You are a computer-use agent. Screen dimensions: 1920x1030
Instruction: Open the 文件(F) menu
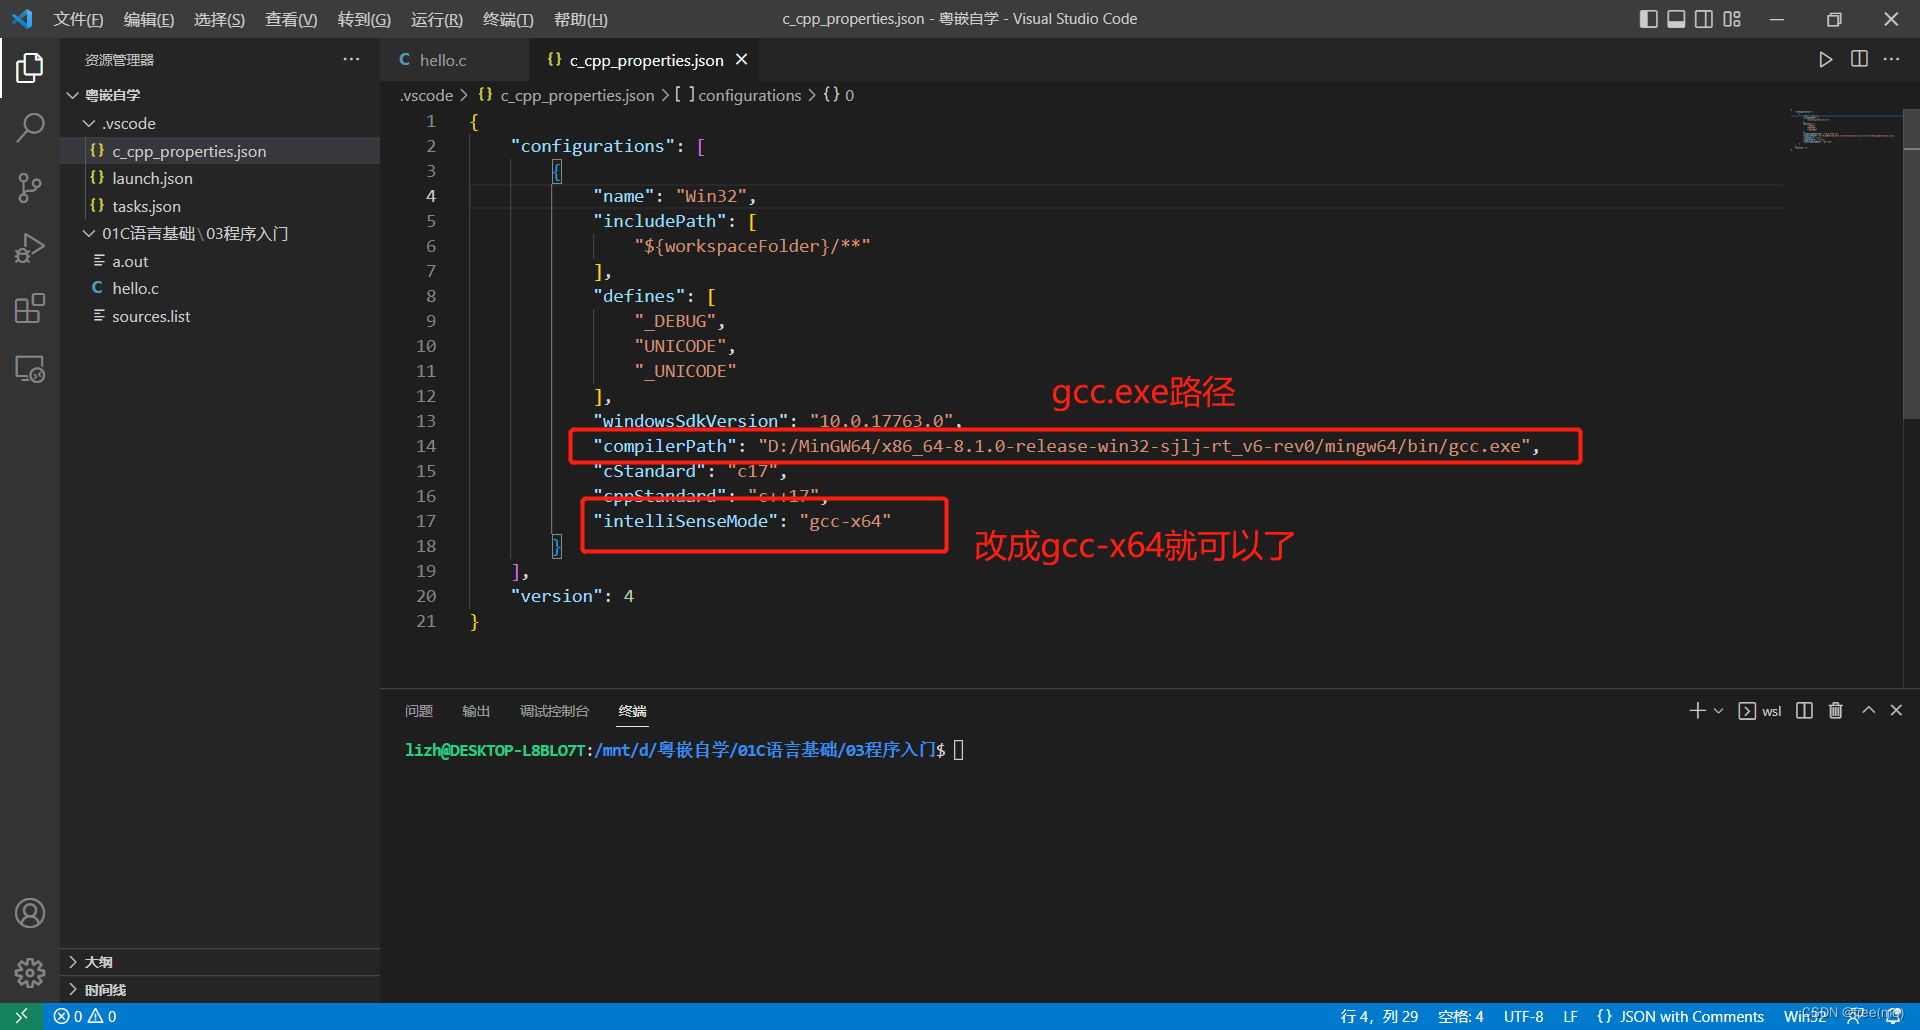pyautogui.click(x=78, y=19)
